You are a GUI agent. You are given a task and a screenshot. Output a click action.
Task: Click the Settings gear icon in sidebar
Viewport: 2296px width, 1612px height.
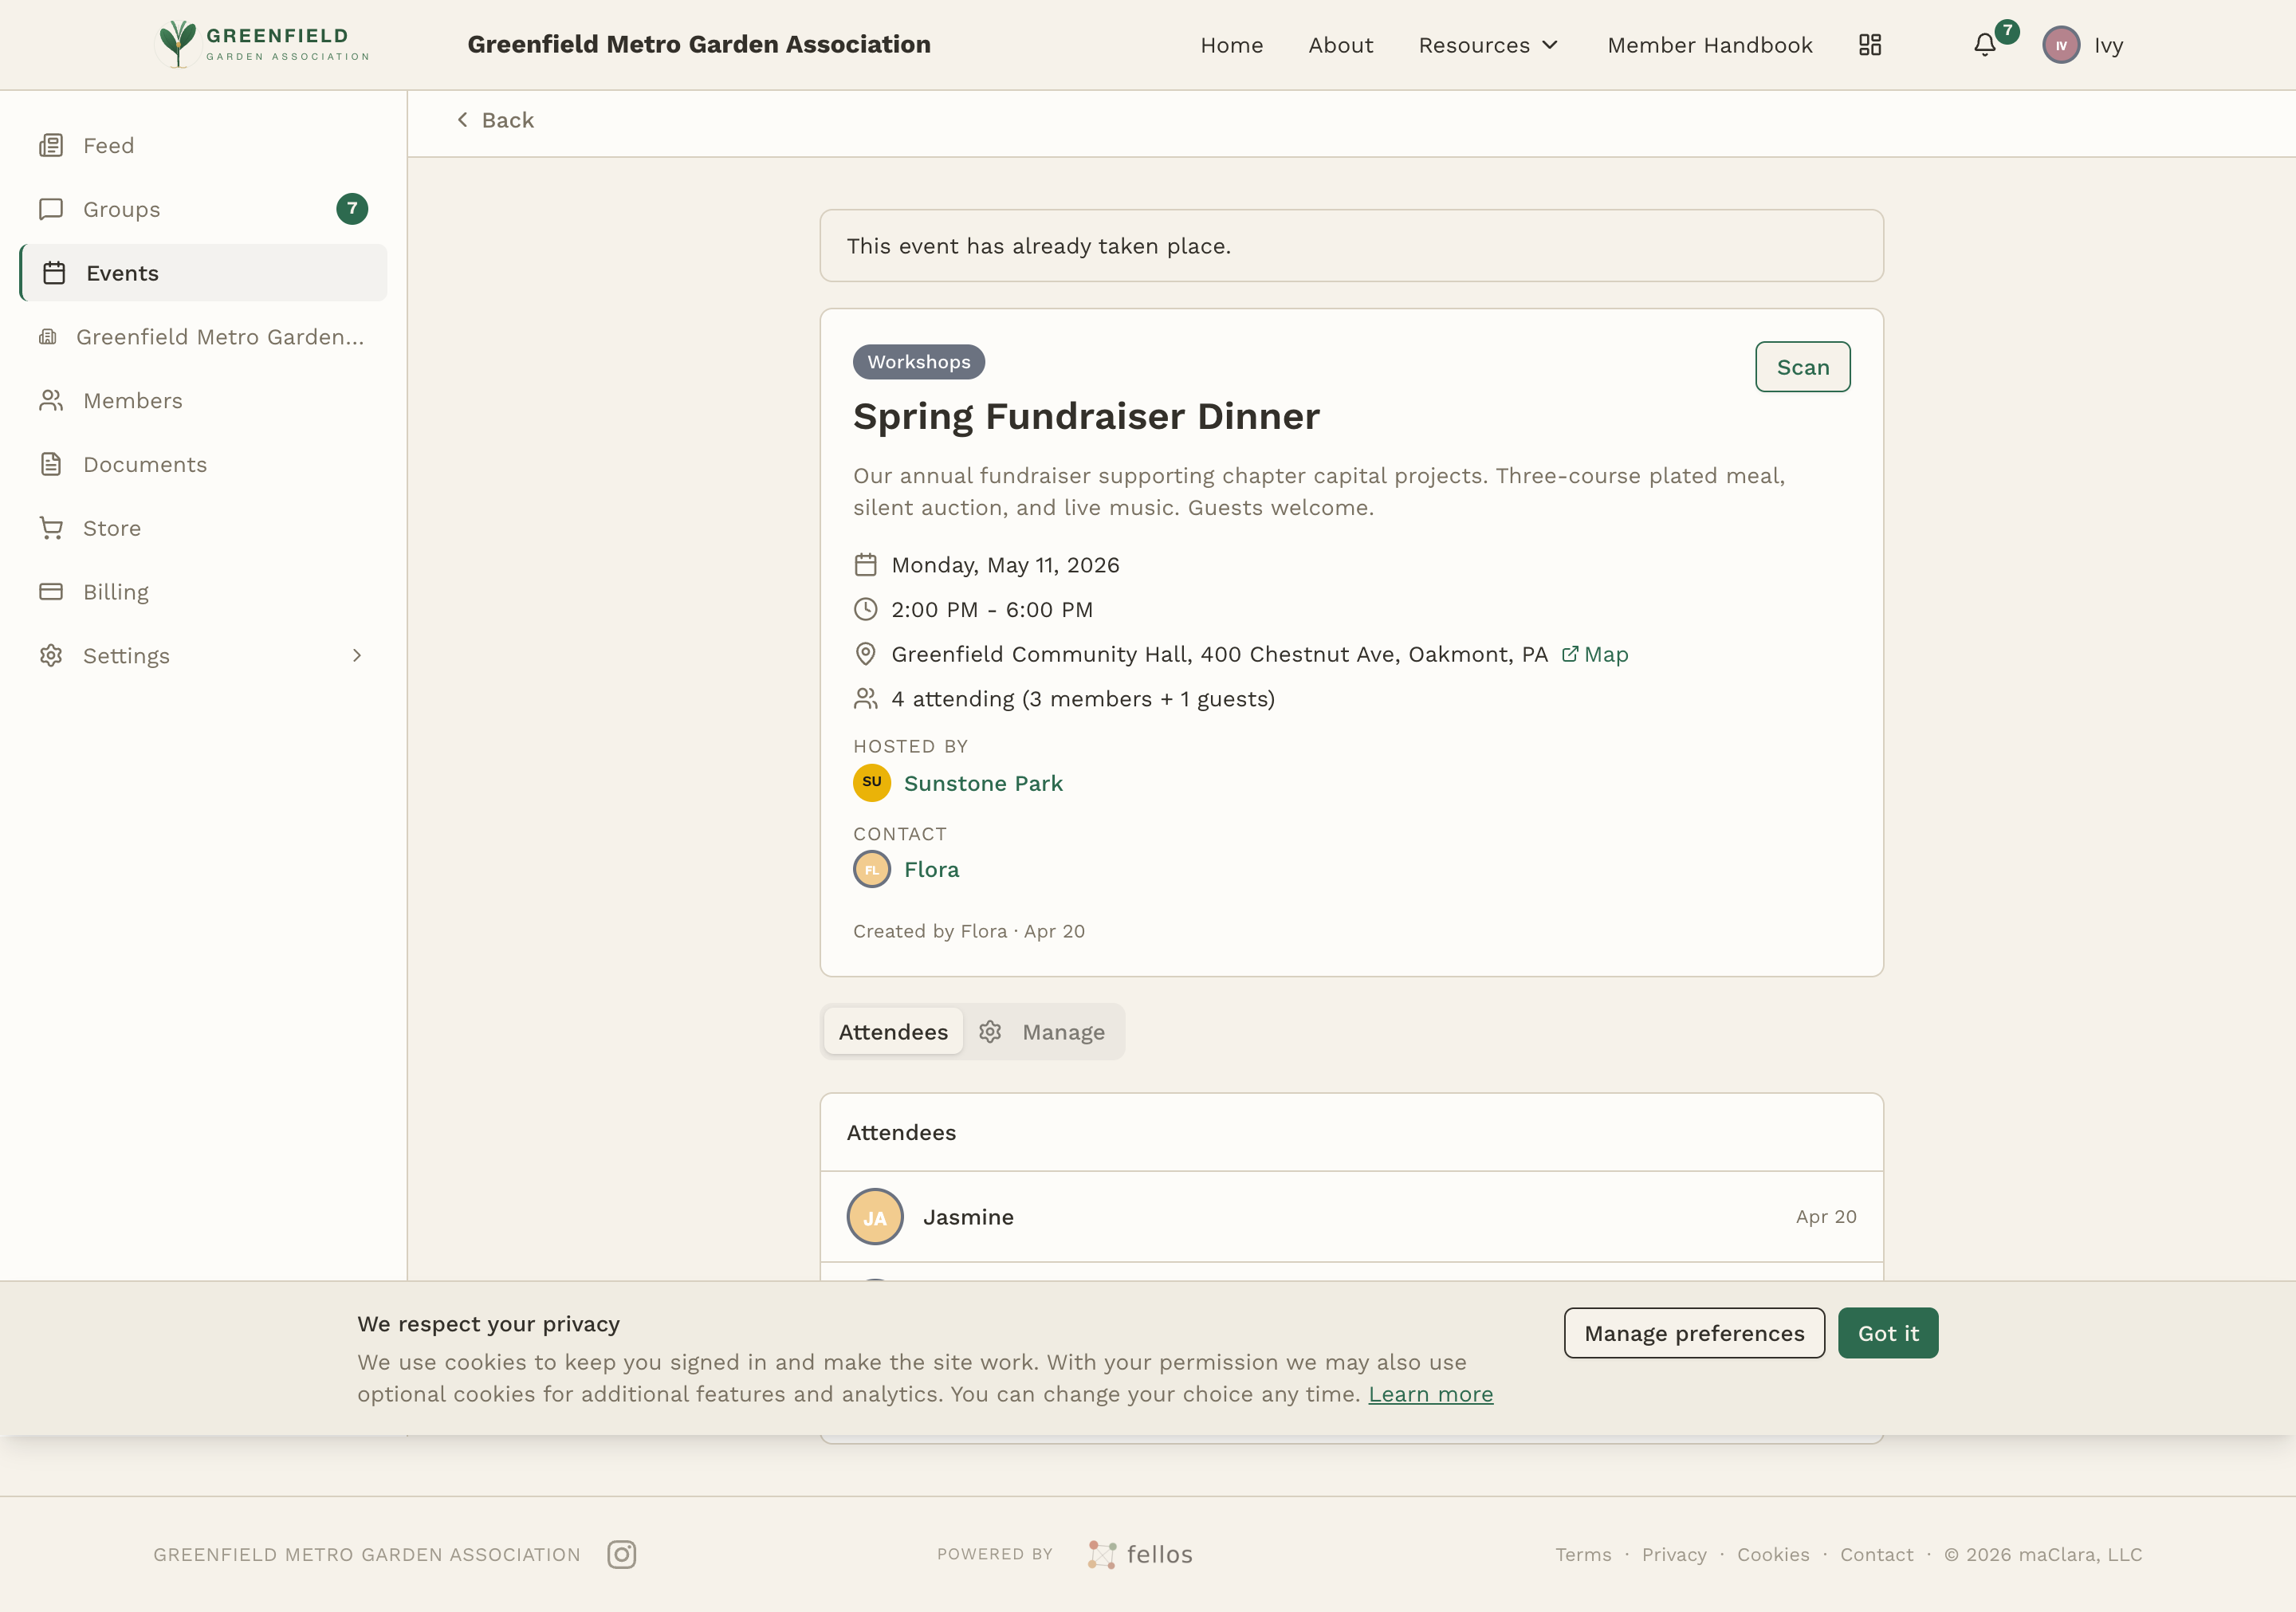51,655
